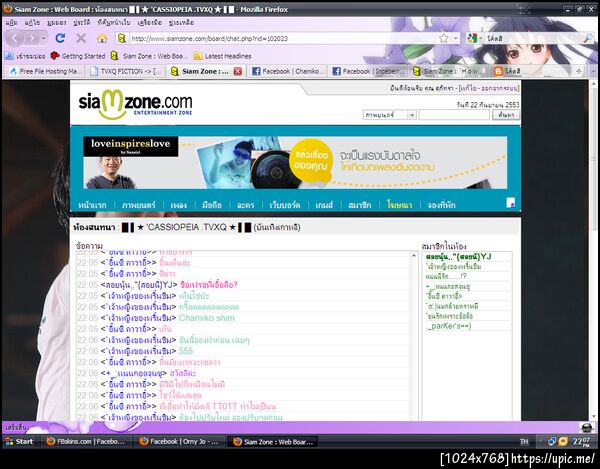The width and height of the screenshot is (600, 469).
Task: Click the status bar addon icon
Action: tap(587, 427)
